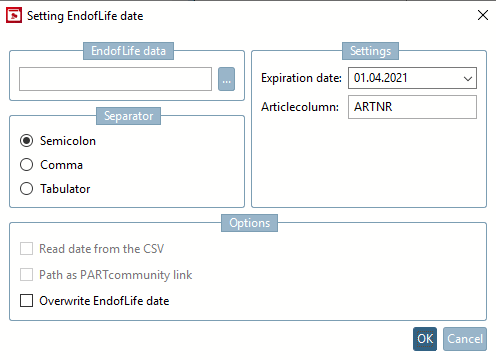Close the Setting EndofLife date dialog
This screenshot has height=360, width=496.
tap(483, 15)
